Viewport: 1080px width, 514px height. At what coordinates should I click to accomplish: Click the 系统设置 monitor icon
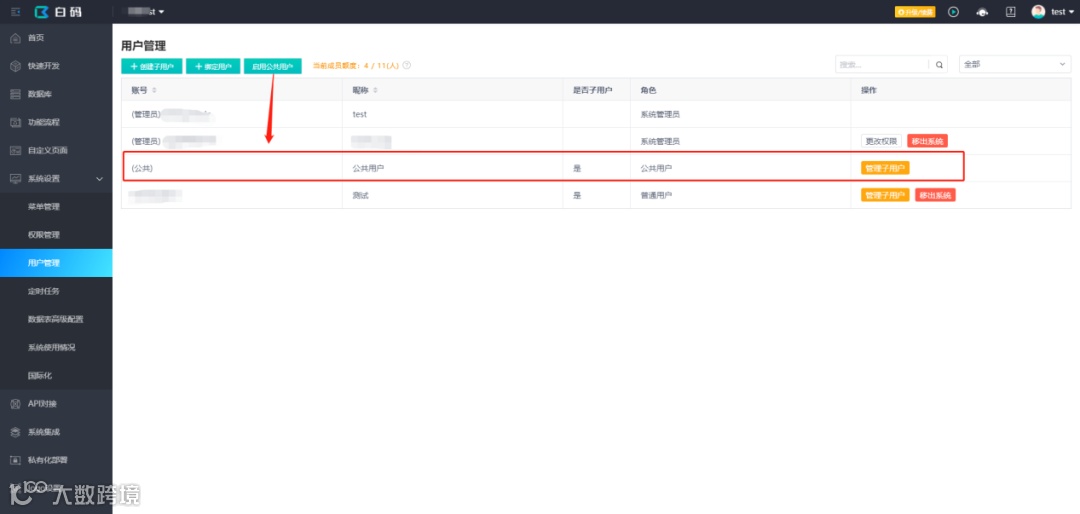tap(16, 178)
